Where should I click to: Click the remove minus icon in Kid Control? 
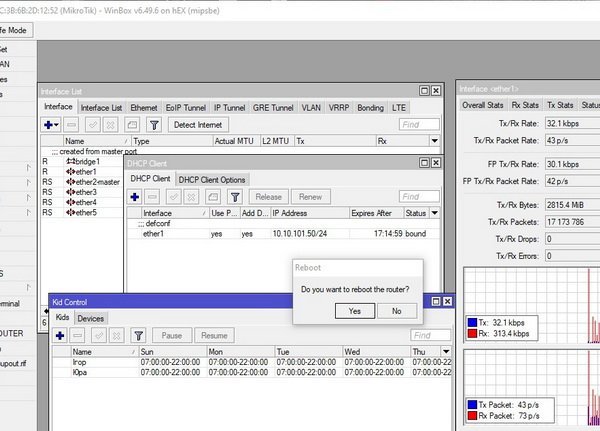[79, 336]
